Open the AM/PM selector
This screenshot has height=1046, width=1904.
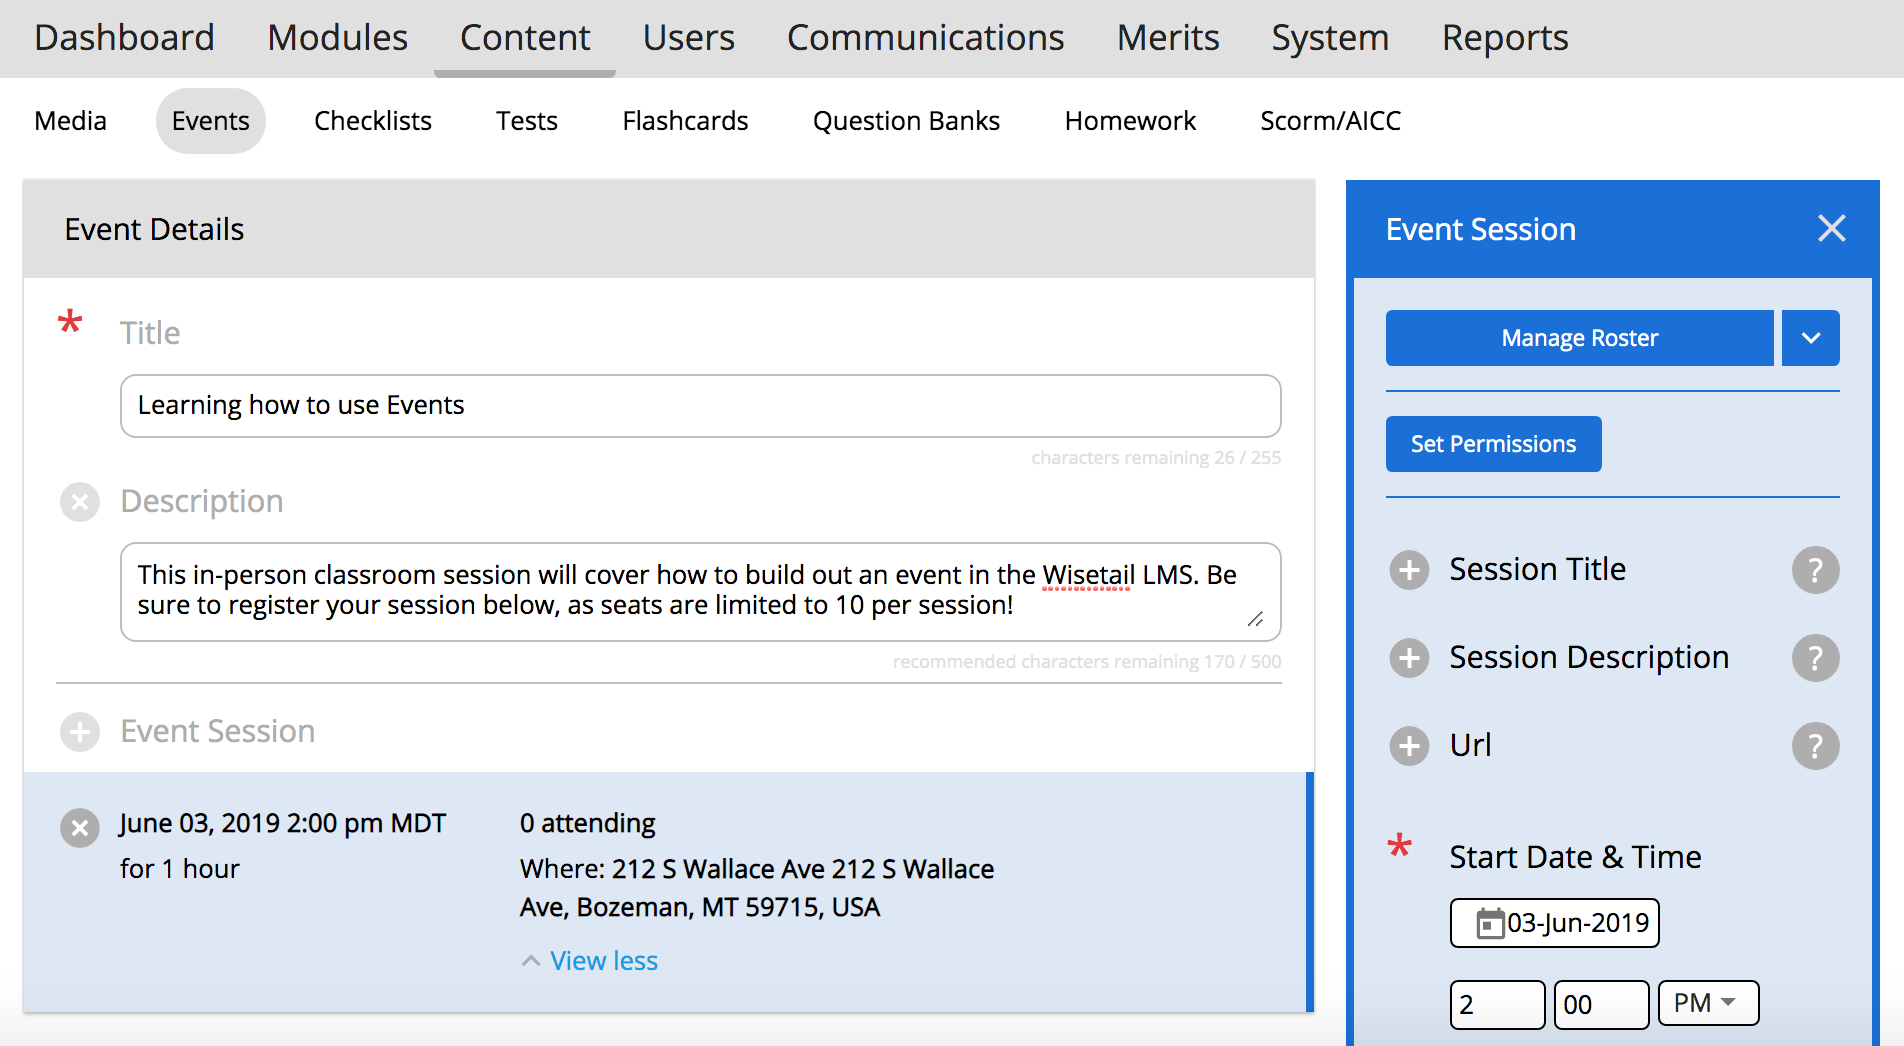coord(1708,1003)
